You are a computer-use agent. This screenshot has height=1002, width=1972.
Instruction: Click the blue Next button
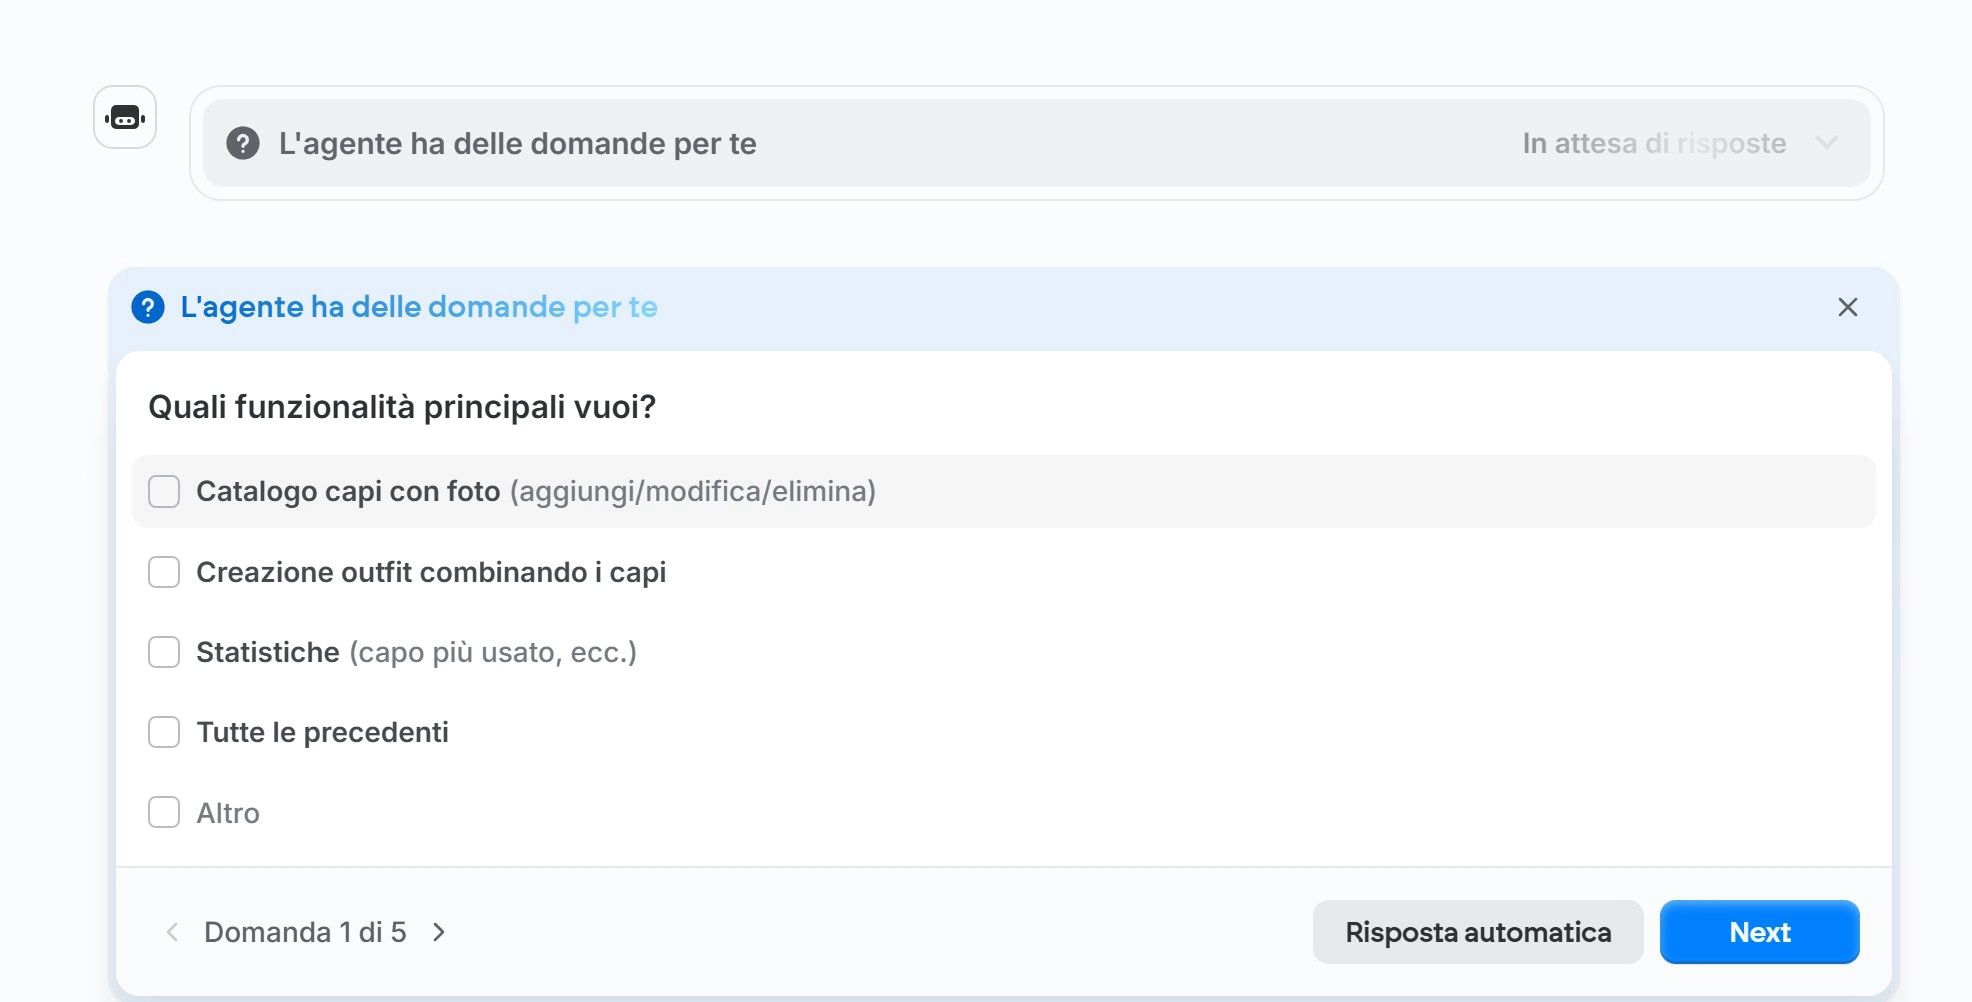click(1759, 932)
